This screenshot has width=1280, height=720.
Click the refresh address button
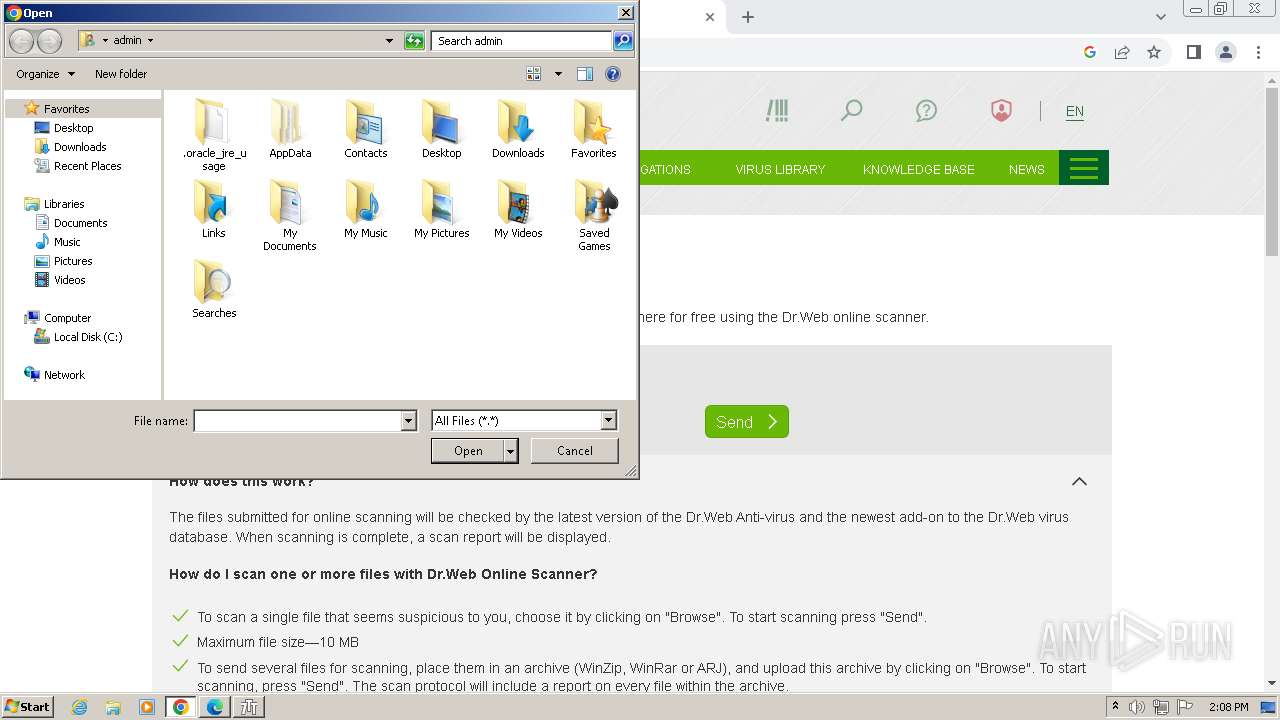(x=414, y=41)
